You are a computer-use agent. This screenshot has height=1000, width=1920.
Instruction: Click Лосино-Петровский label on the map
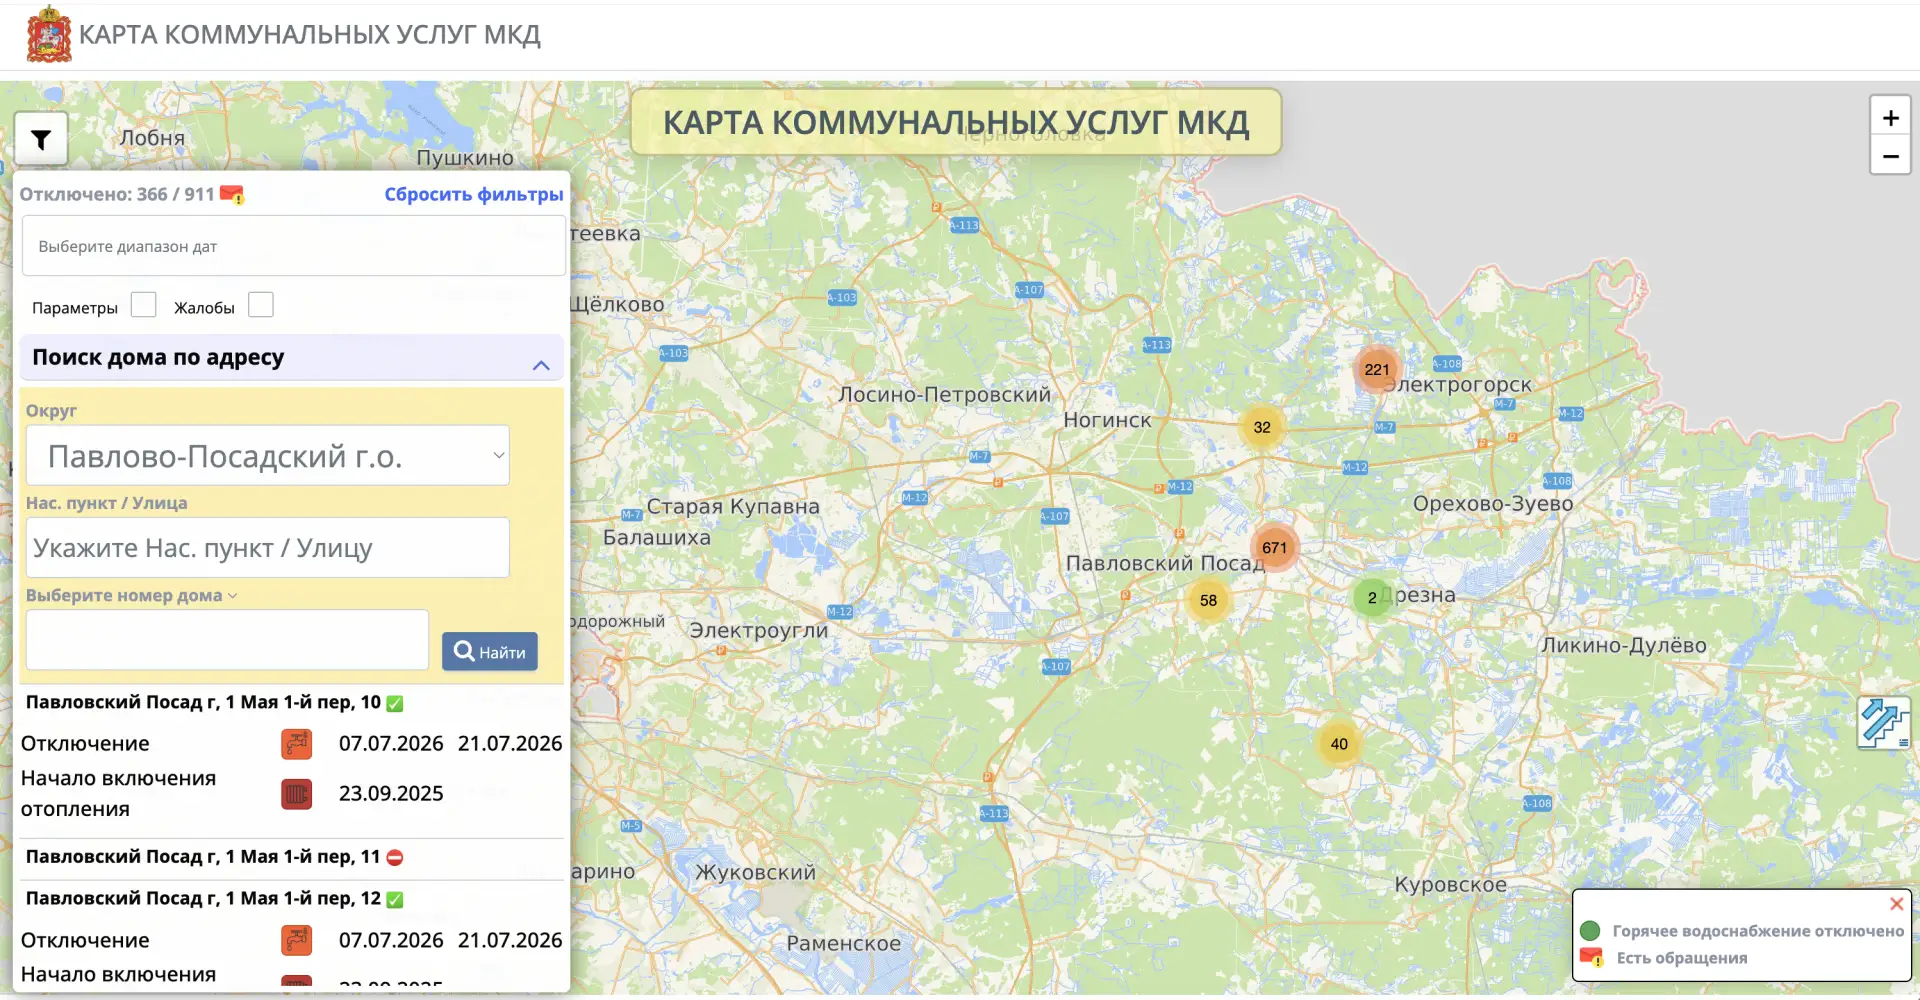click(x=945, y=394)
